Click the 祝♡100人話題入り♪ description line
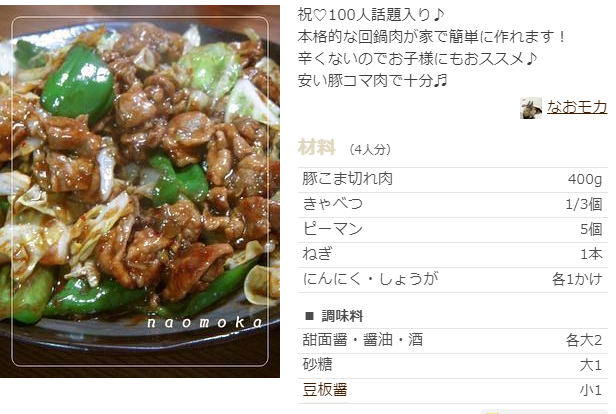This screenshot has width=616, height=414. [x=371, y=15]
